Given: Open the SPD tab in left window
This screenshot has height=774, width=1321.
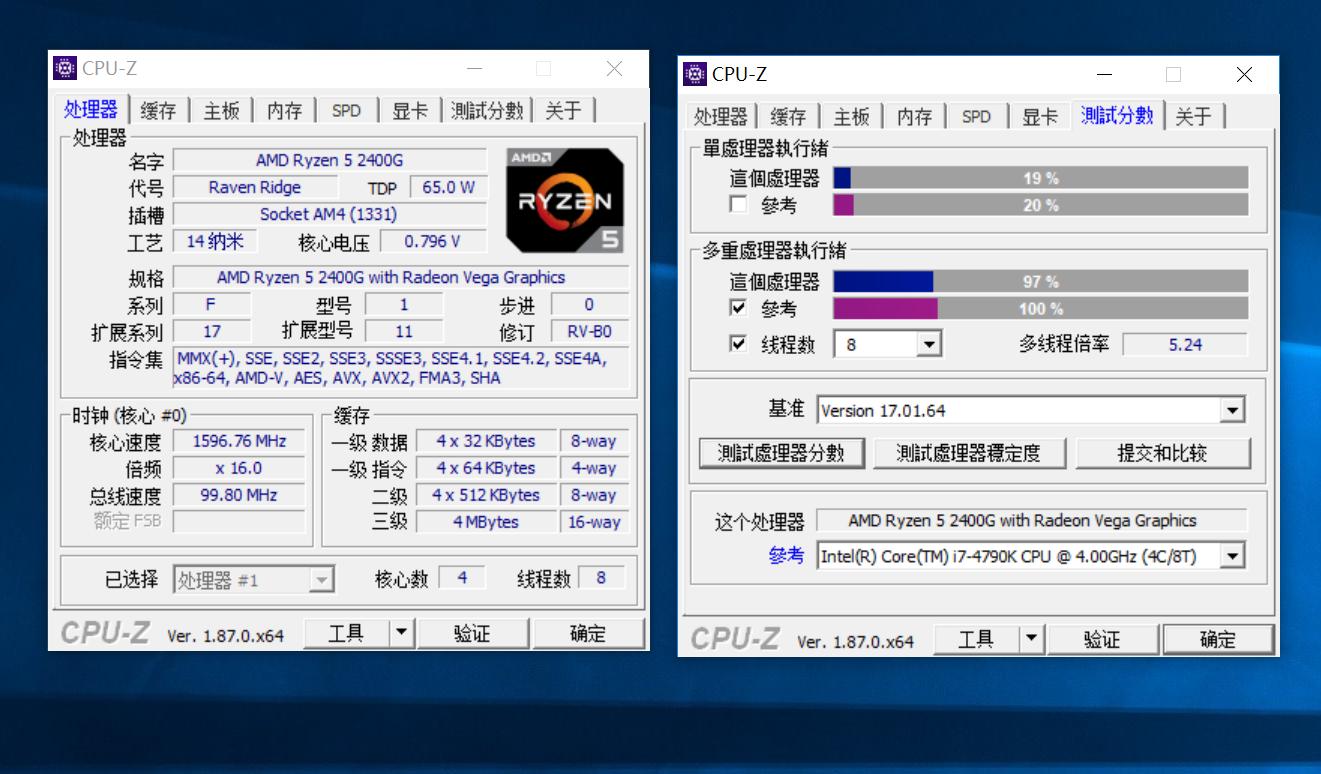Looking at the screenshot, I should tap(345, 111).
